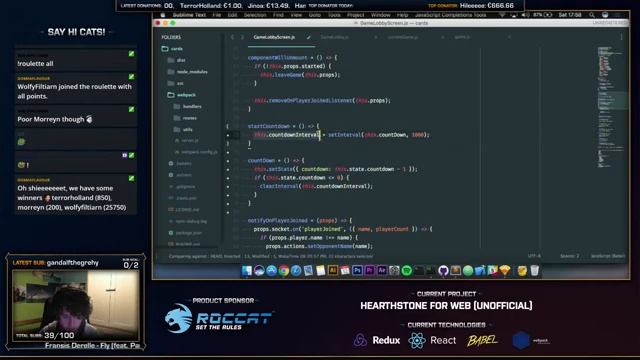Click the fold marker beside startCountdown line
This screenshot has height=360, width=640.
point(228,127)
